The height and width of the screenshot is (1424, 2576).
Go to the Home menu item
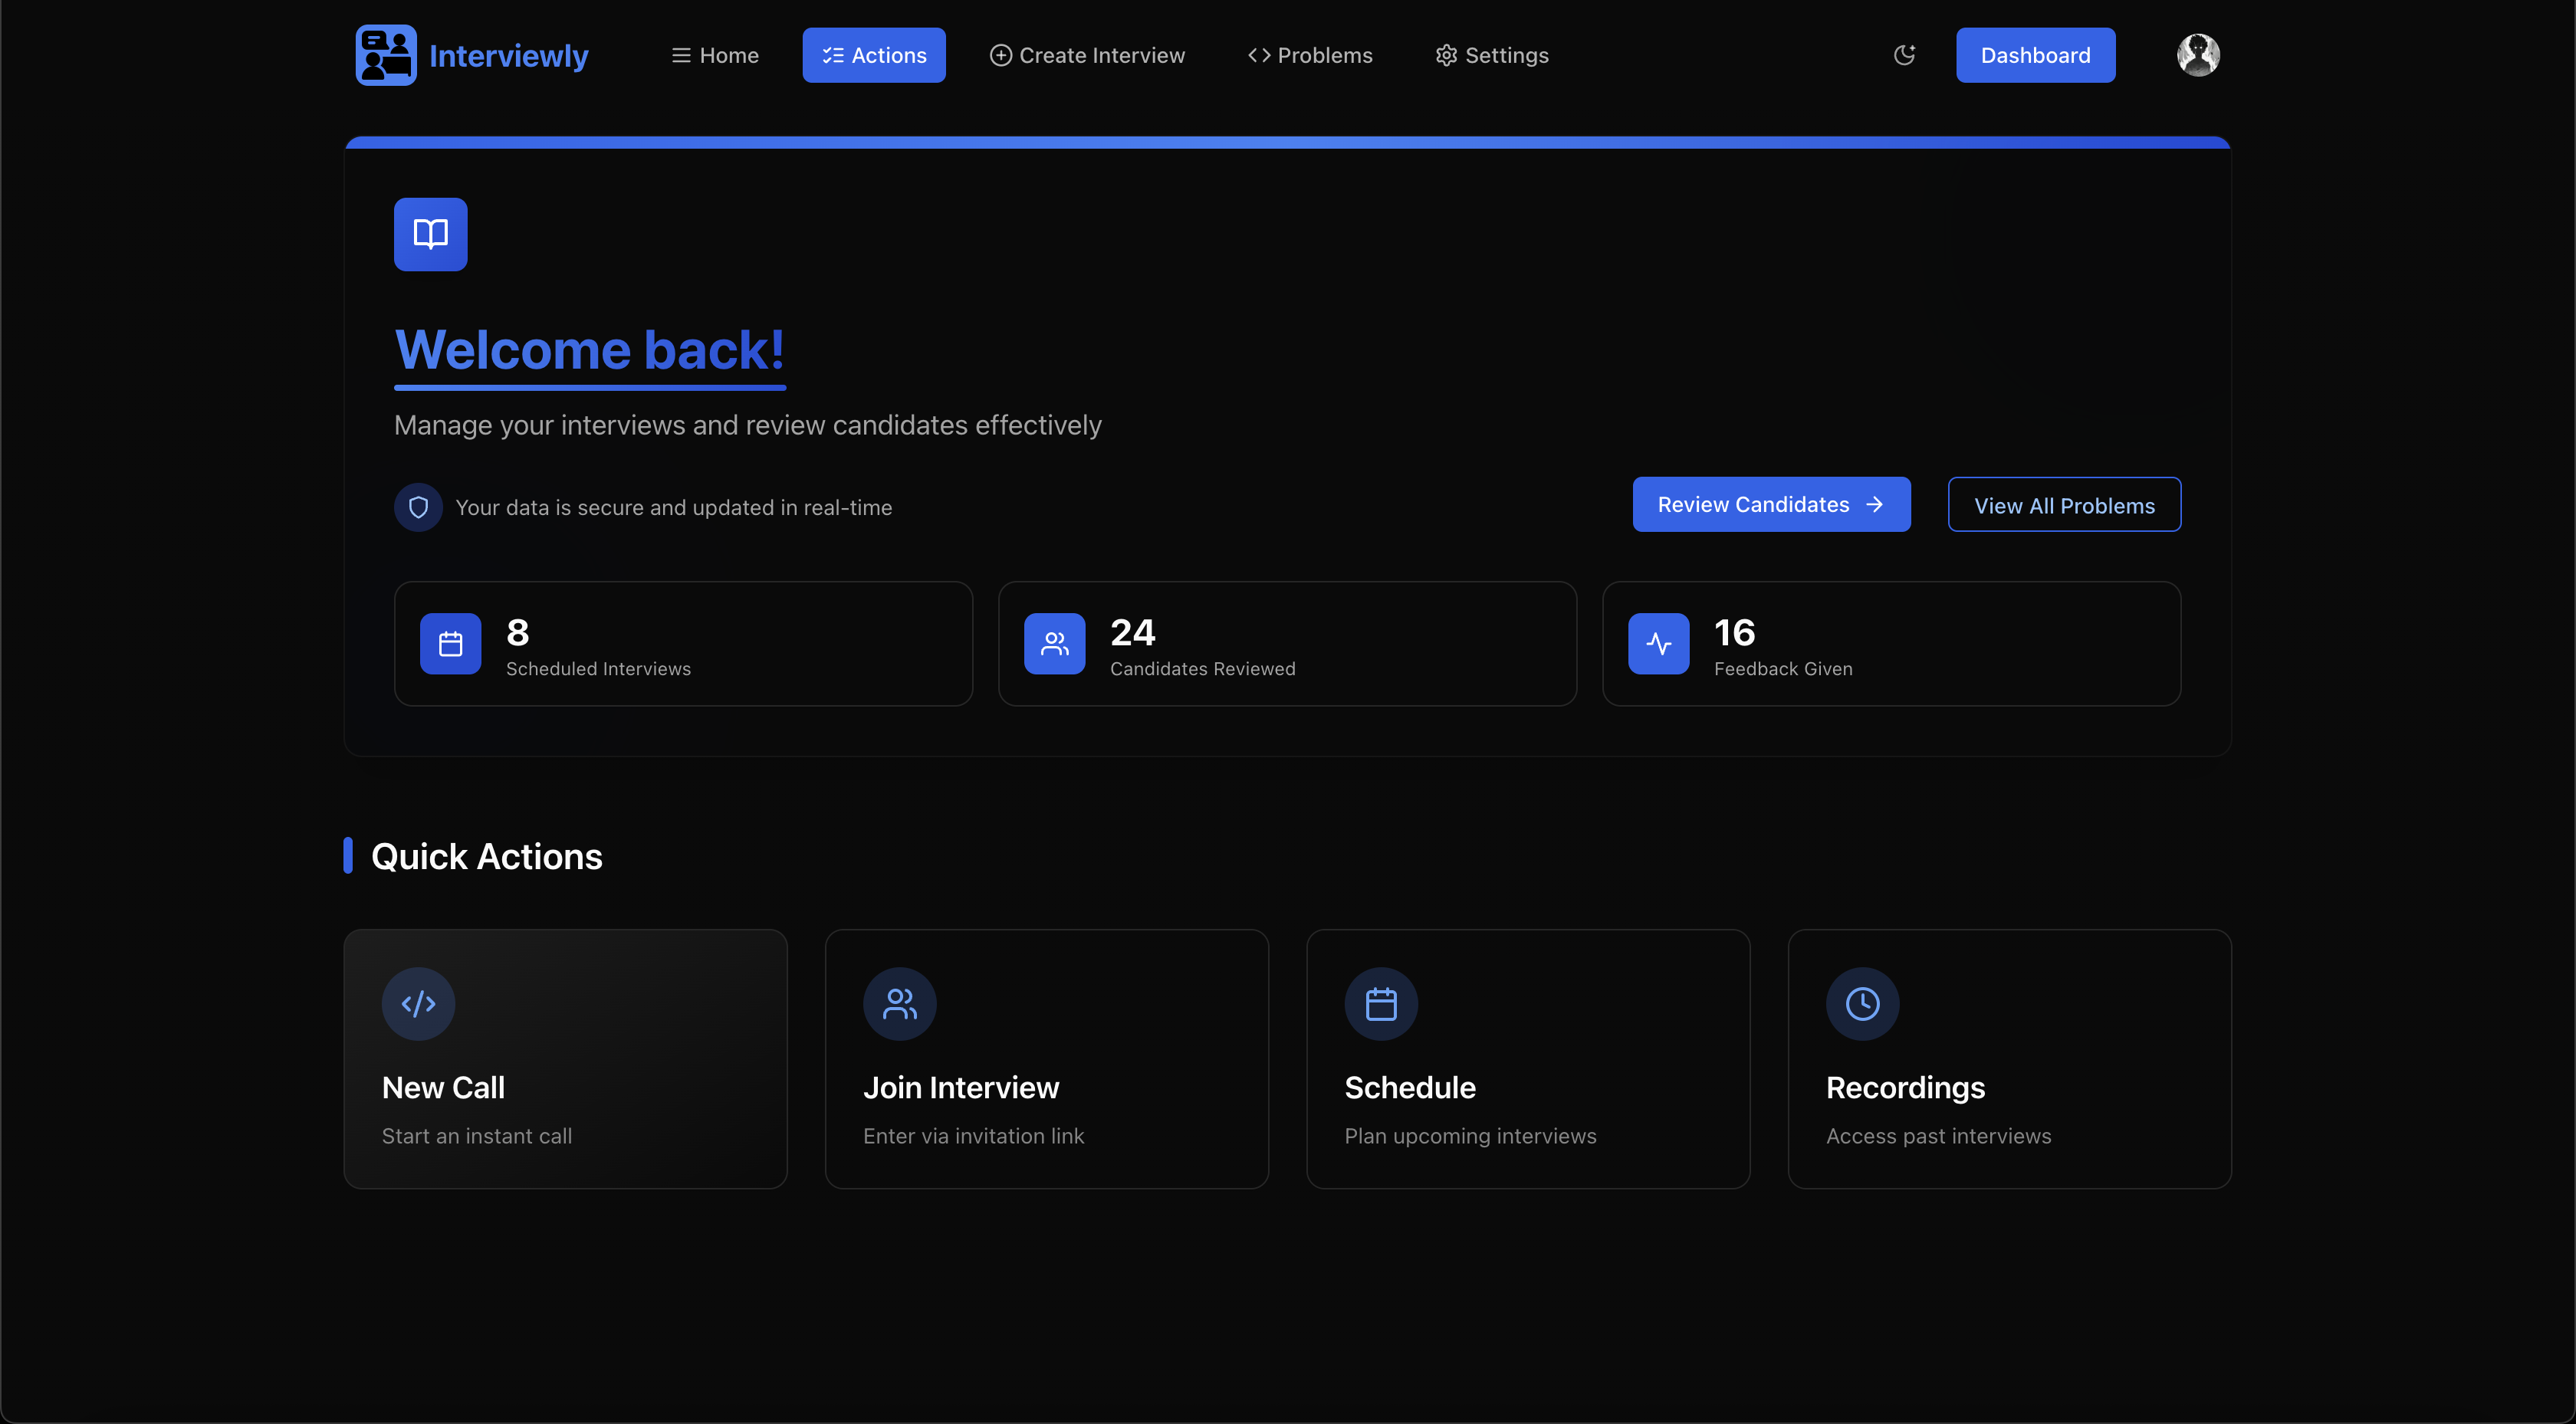pyautogui.click(x=714, y=55)
